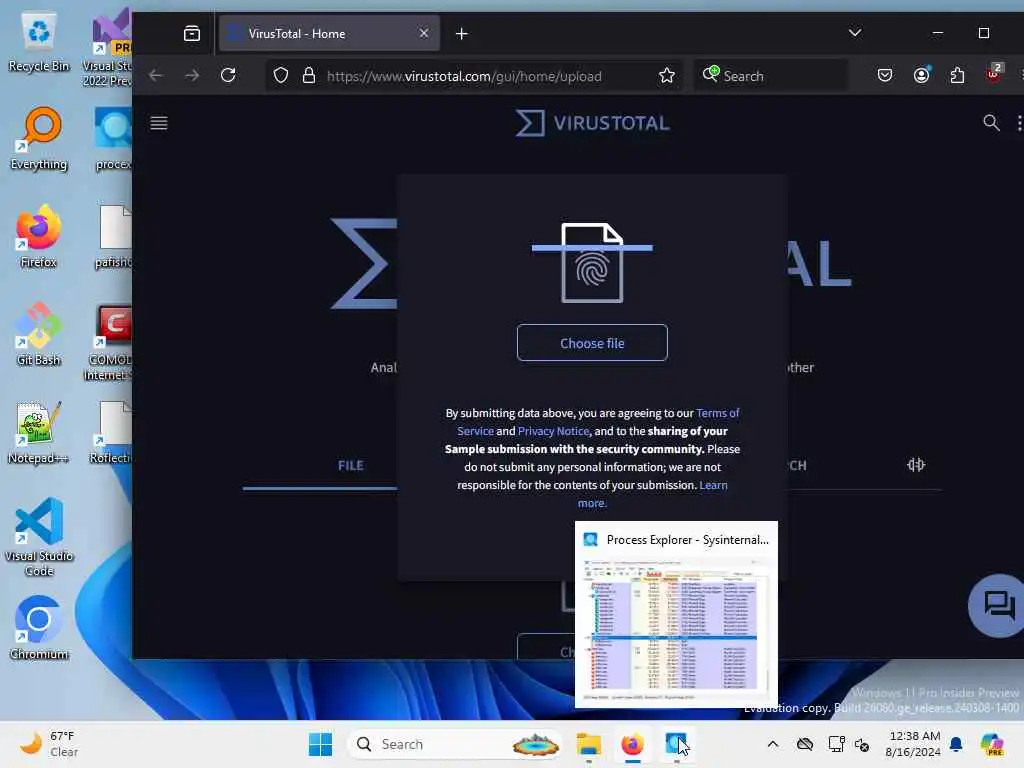Launch Visual Studio Code desktop shortcut
This screenshot has width=1024, height=768.
[x=39, y=537]
